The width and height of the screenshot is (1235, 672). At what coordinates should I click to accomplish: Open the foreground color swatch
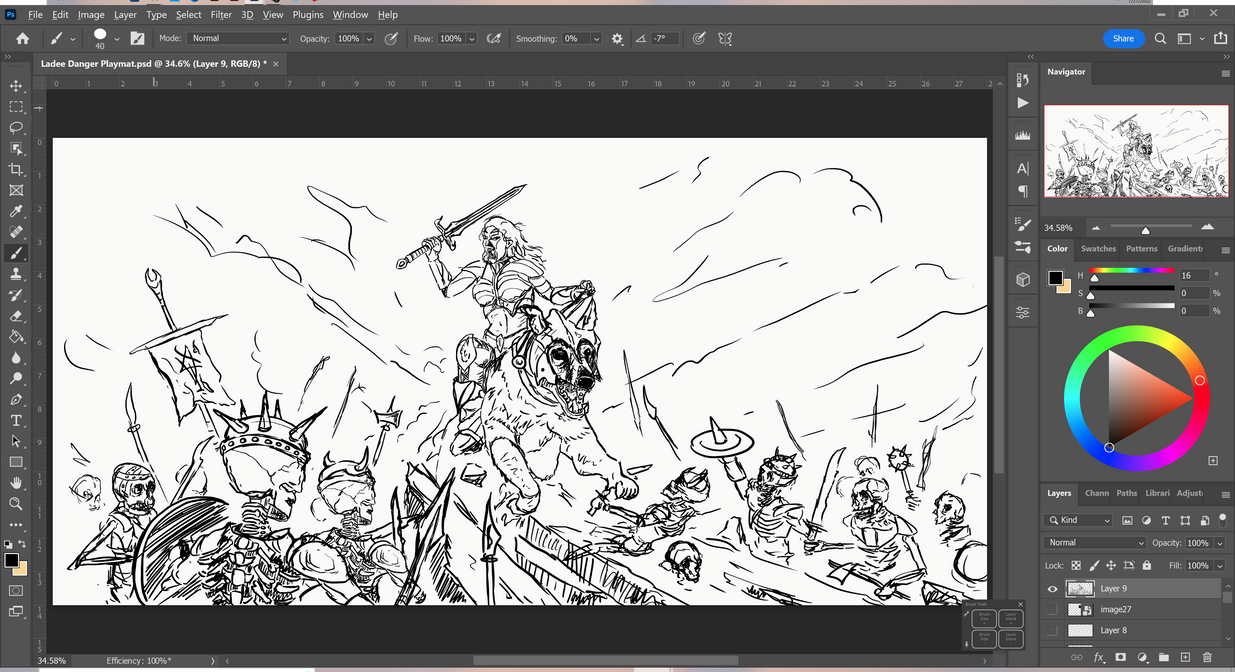click(10, 560)
